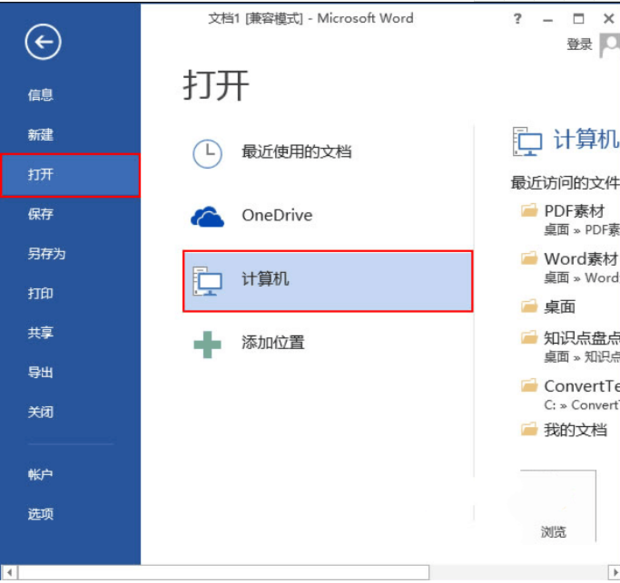This screenshot has width=620, height=583.
Task: Click the Word素材 folder icon
Action: 529,258
